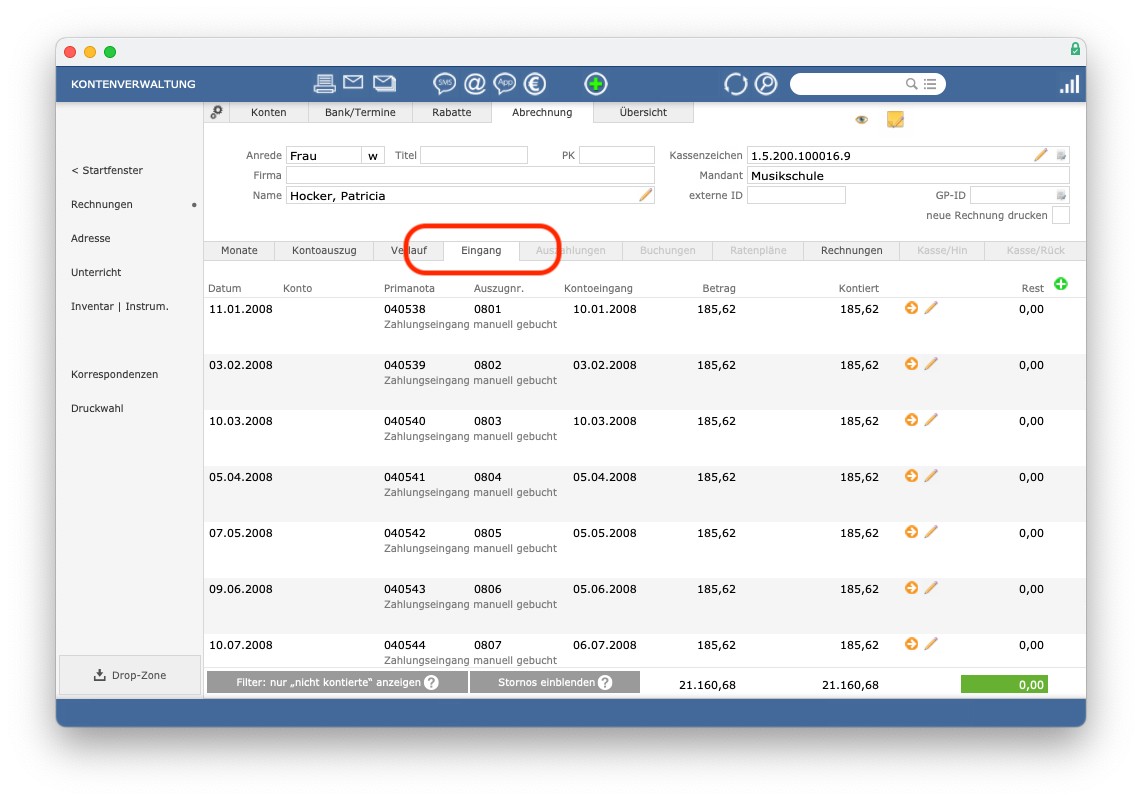The height and width of the screenshot is (801, 1142).
Task: Click the @ email icon
Action: pyautogui.click(x=475, y=84)
